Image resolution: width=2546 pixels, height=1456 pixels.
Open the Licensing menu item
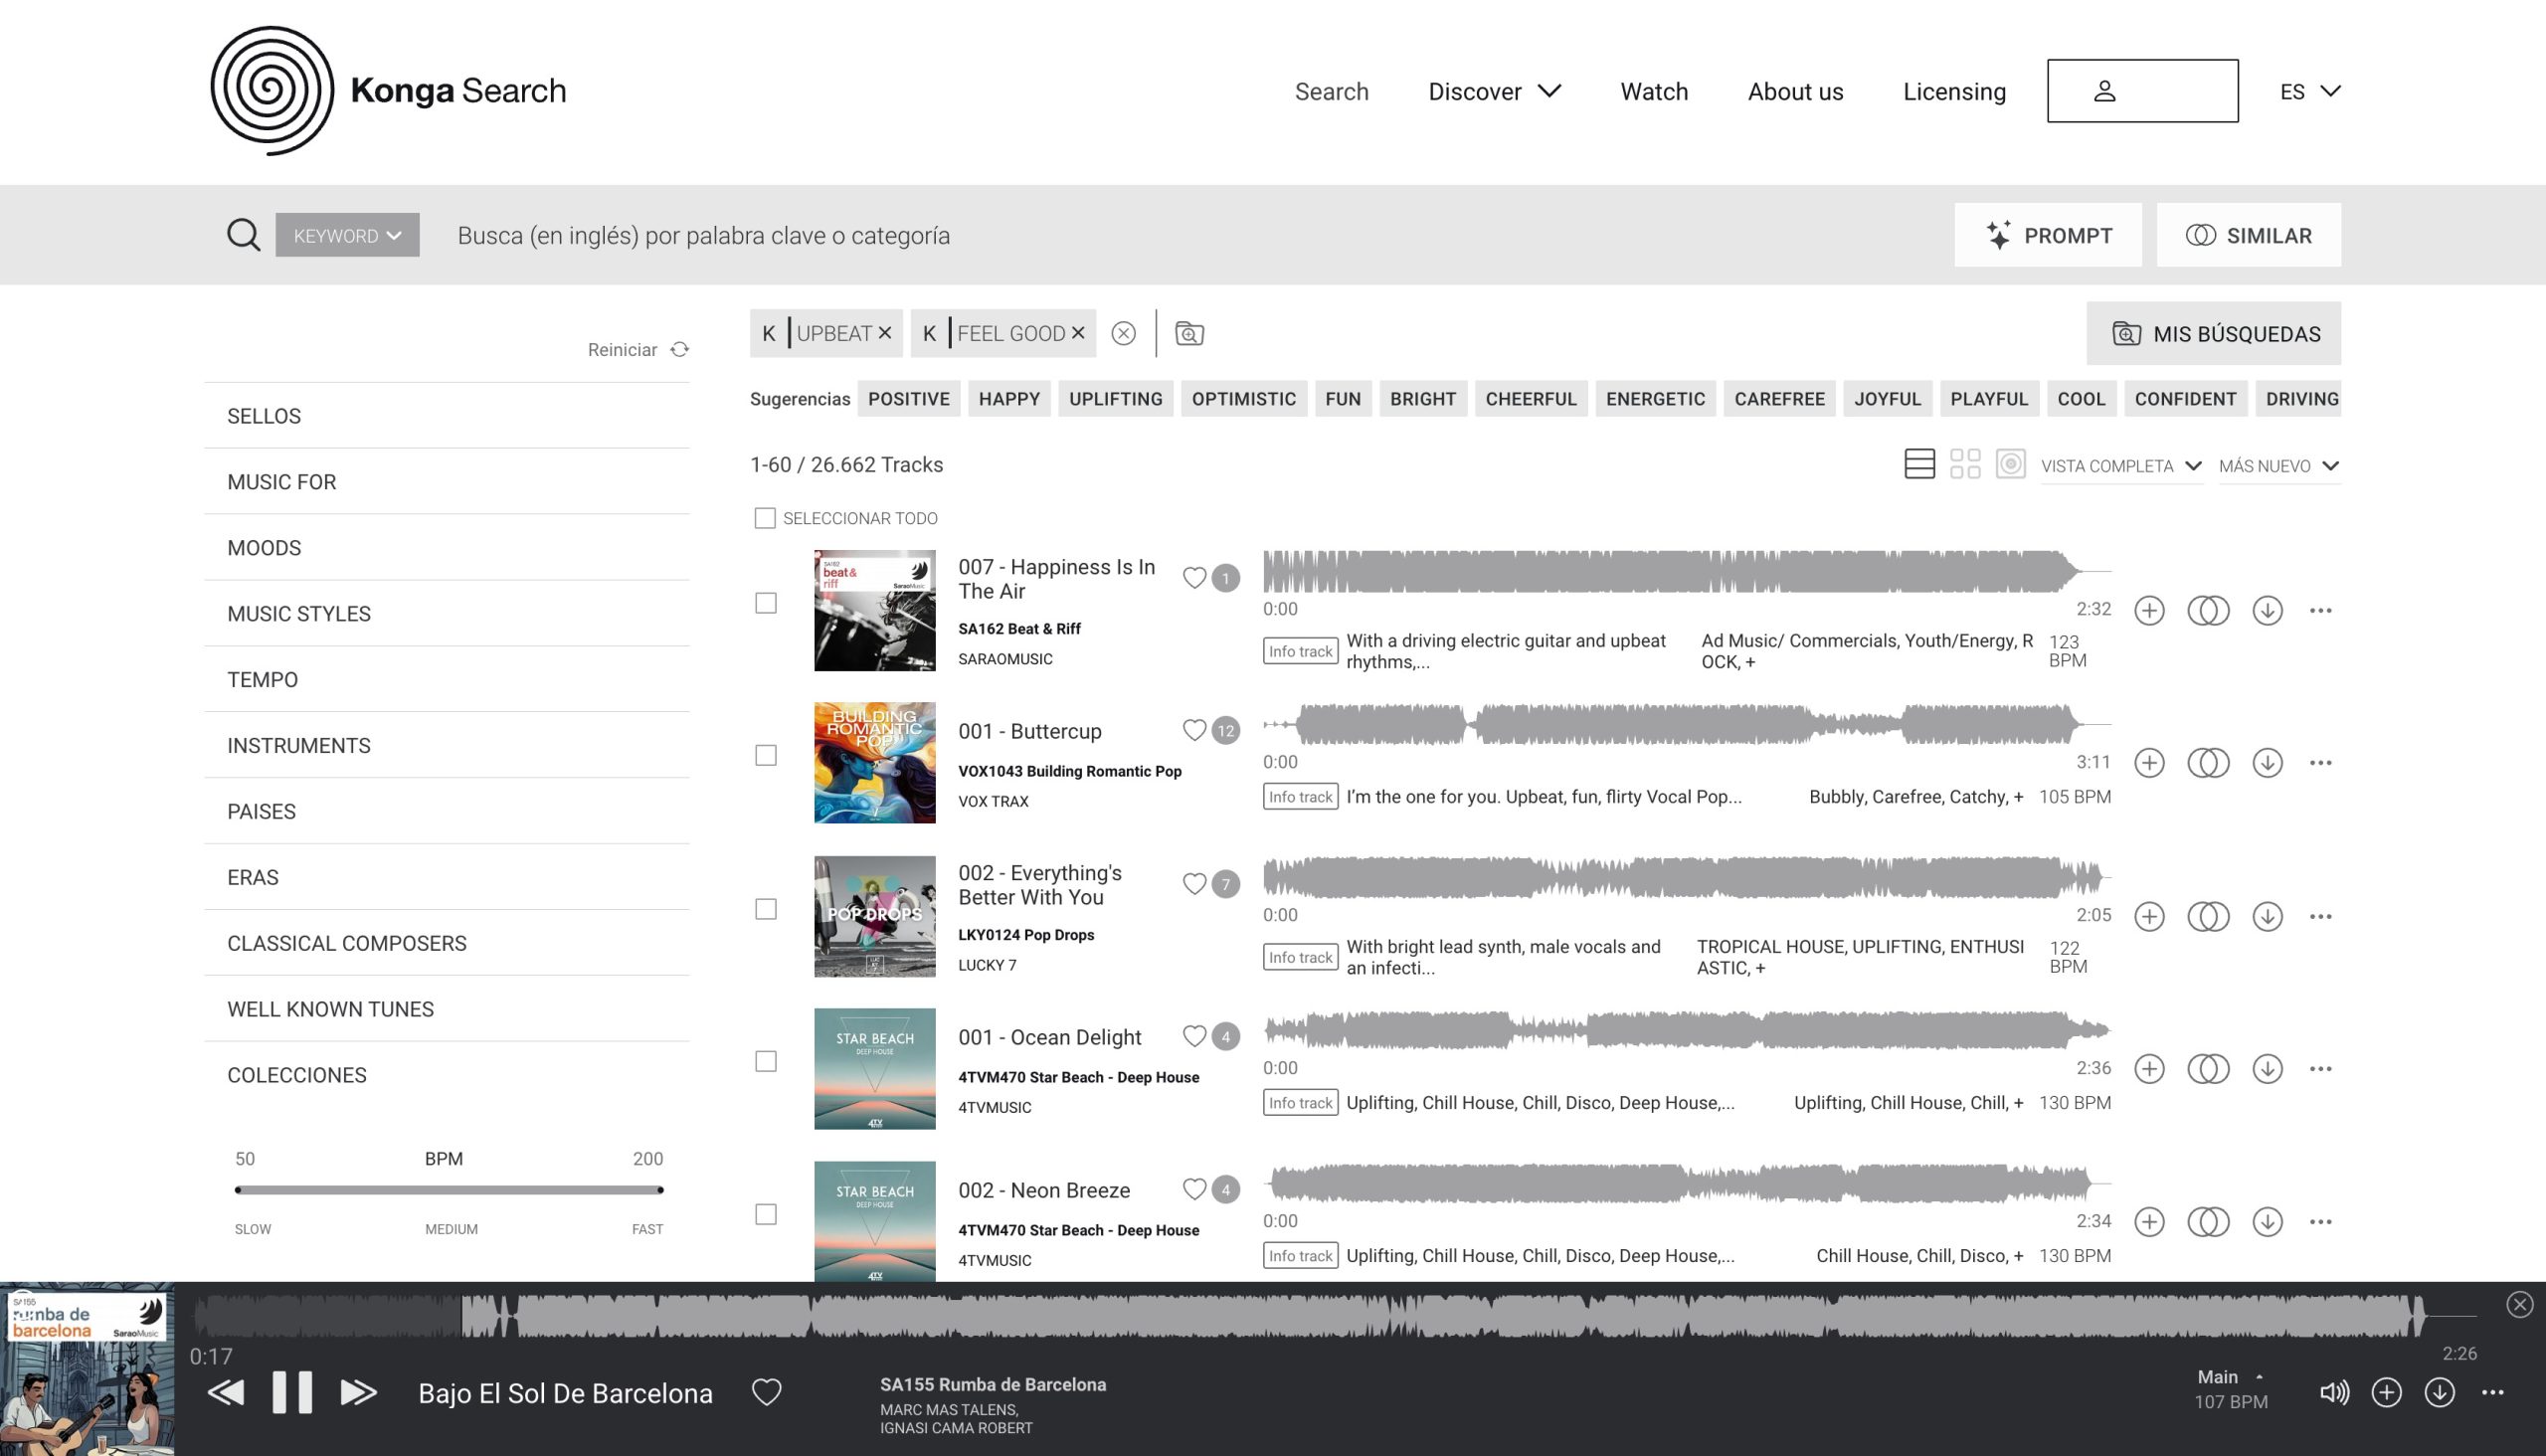[1954, 92]
